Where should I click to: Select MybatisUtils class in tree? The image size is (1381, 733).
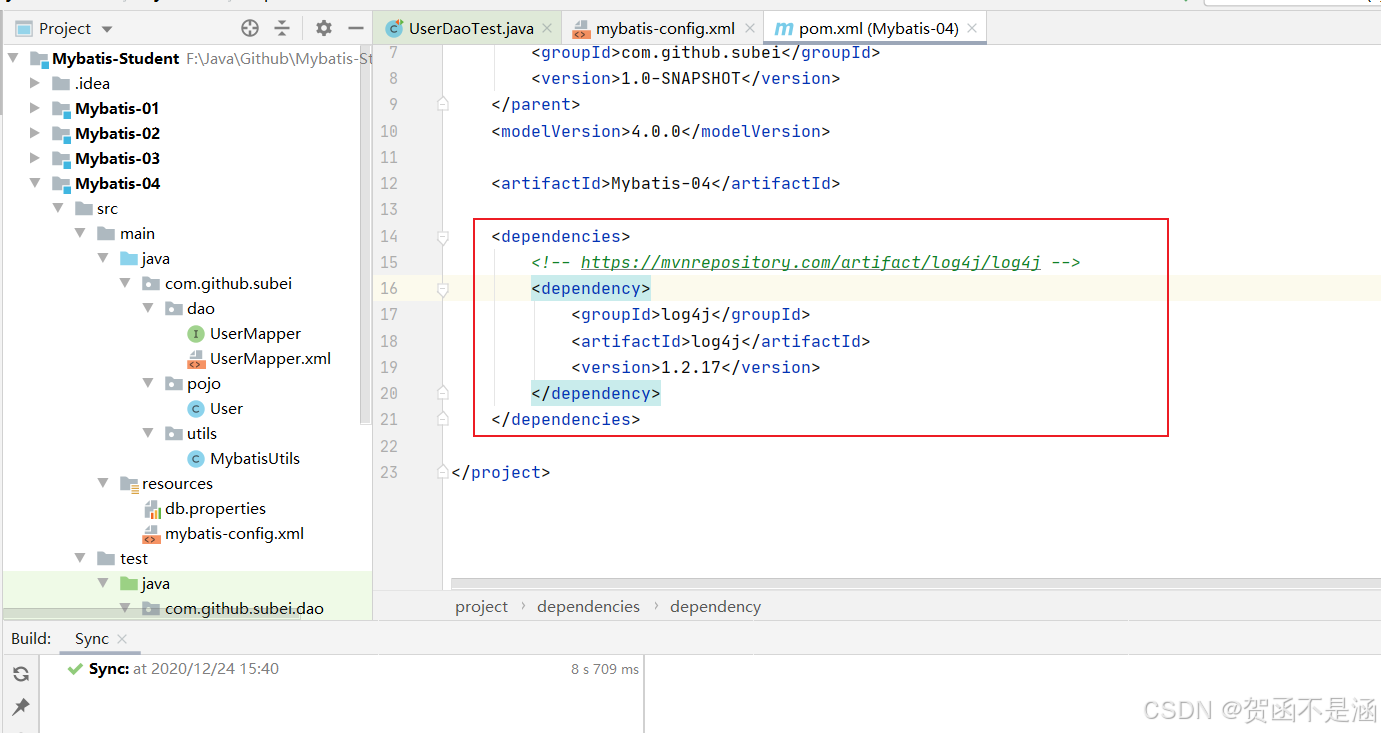point(255,458)
